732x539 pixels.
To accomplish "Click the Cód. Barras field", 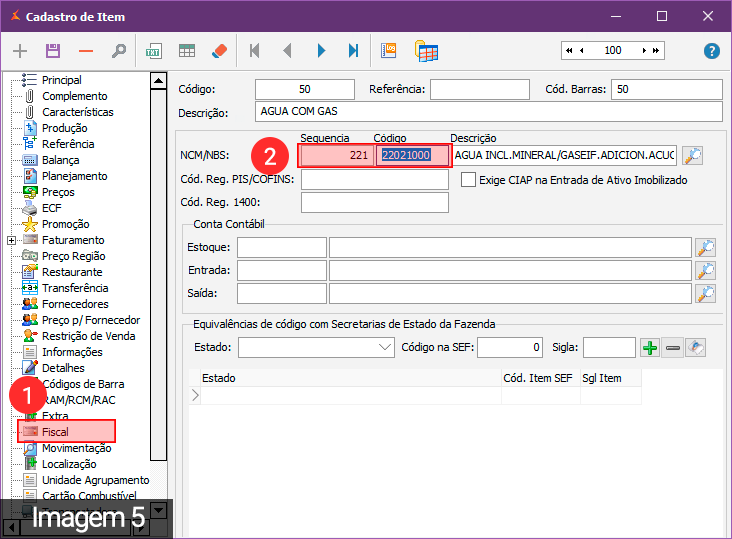I will click(667, 89).
